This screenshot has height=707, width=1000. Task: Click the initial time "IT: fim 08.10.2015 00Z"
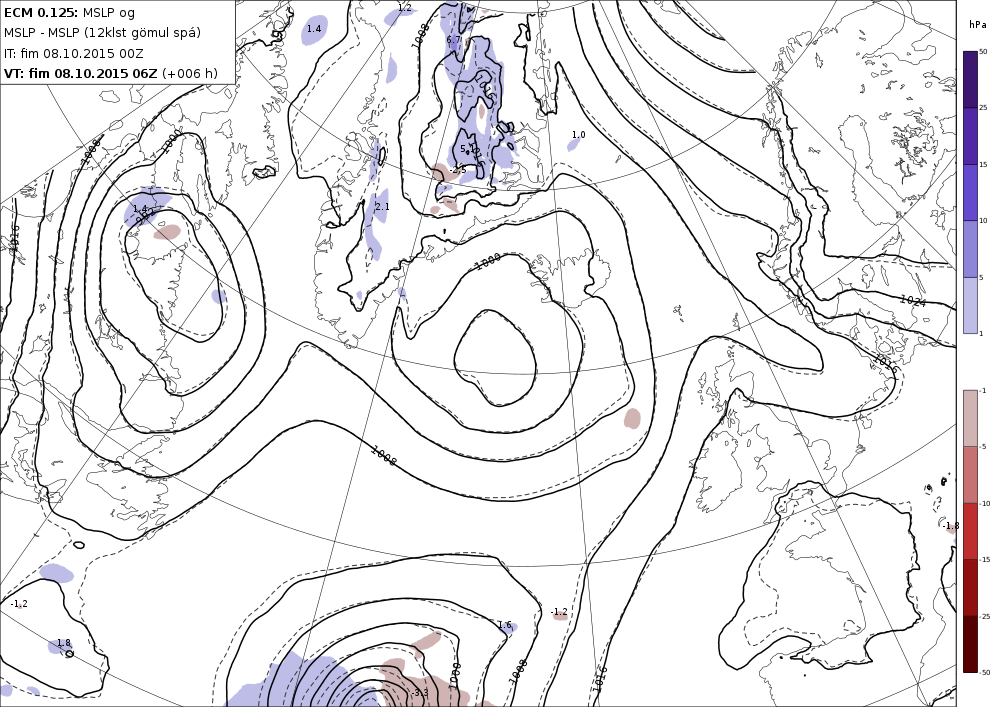click(x=74, y=53)
